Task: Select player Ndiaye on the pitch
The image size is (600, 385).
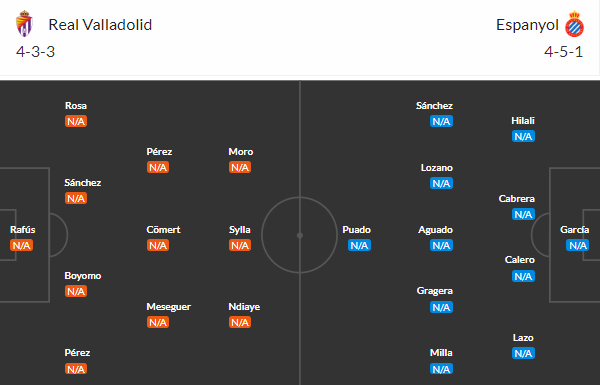Action: coord(244,307)
